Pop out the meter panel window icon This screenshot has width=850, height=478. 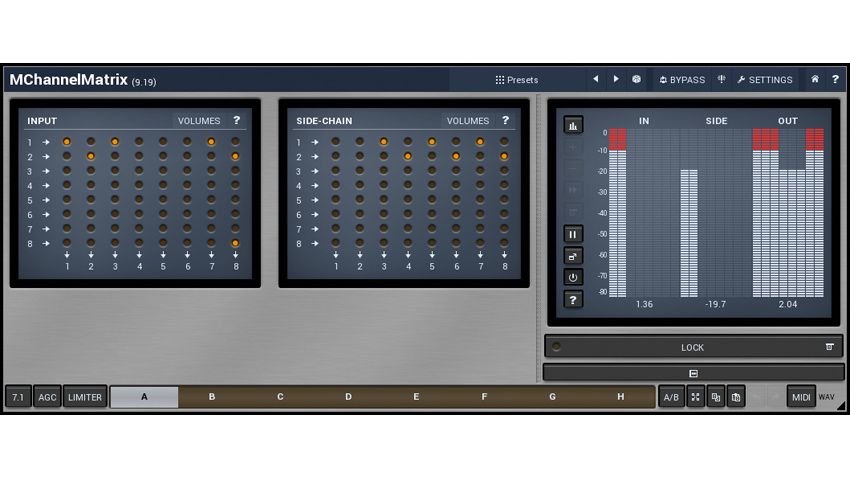coord(573,256)
